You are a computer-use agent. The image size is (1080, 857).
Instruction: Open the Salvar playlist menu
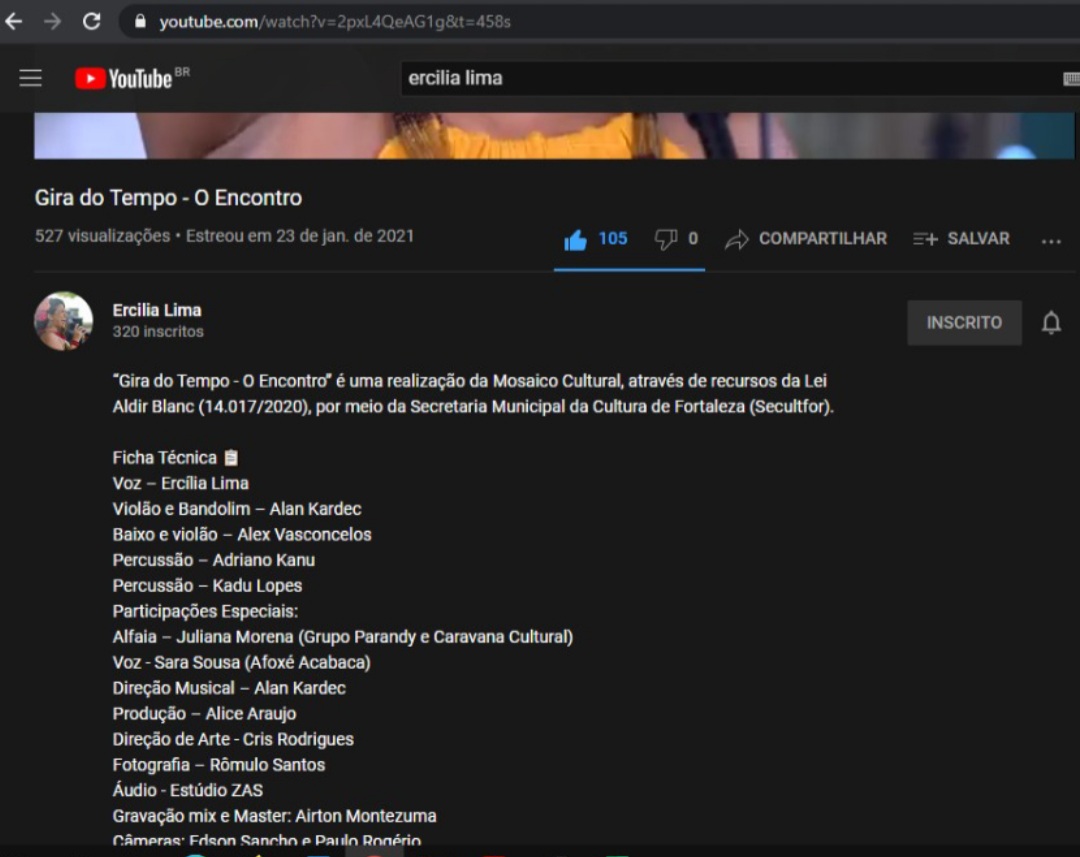[961, 239]
